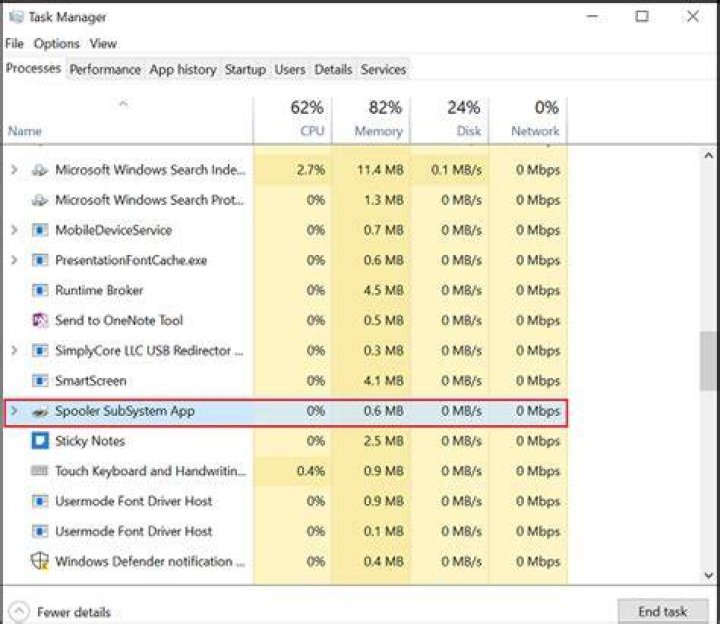Click Fewer details link
Viewport: 720px width, 624px height.
pos(74,612)
